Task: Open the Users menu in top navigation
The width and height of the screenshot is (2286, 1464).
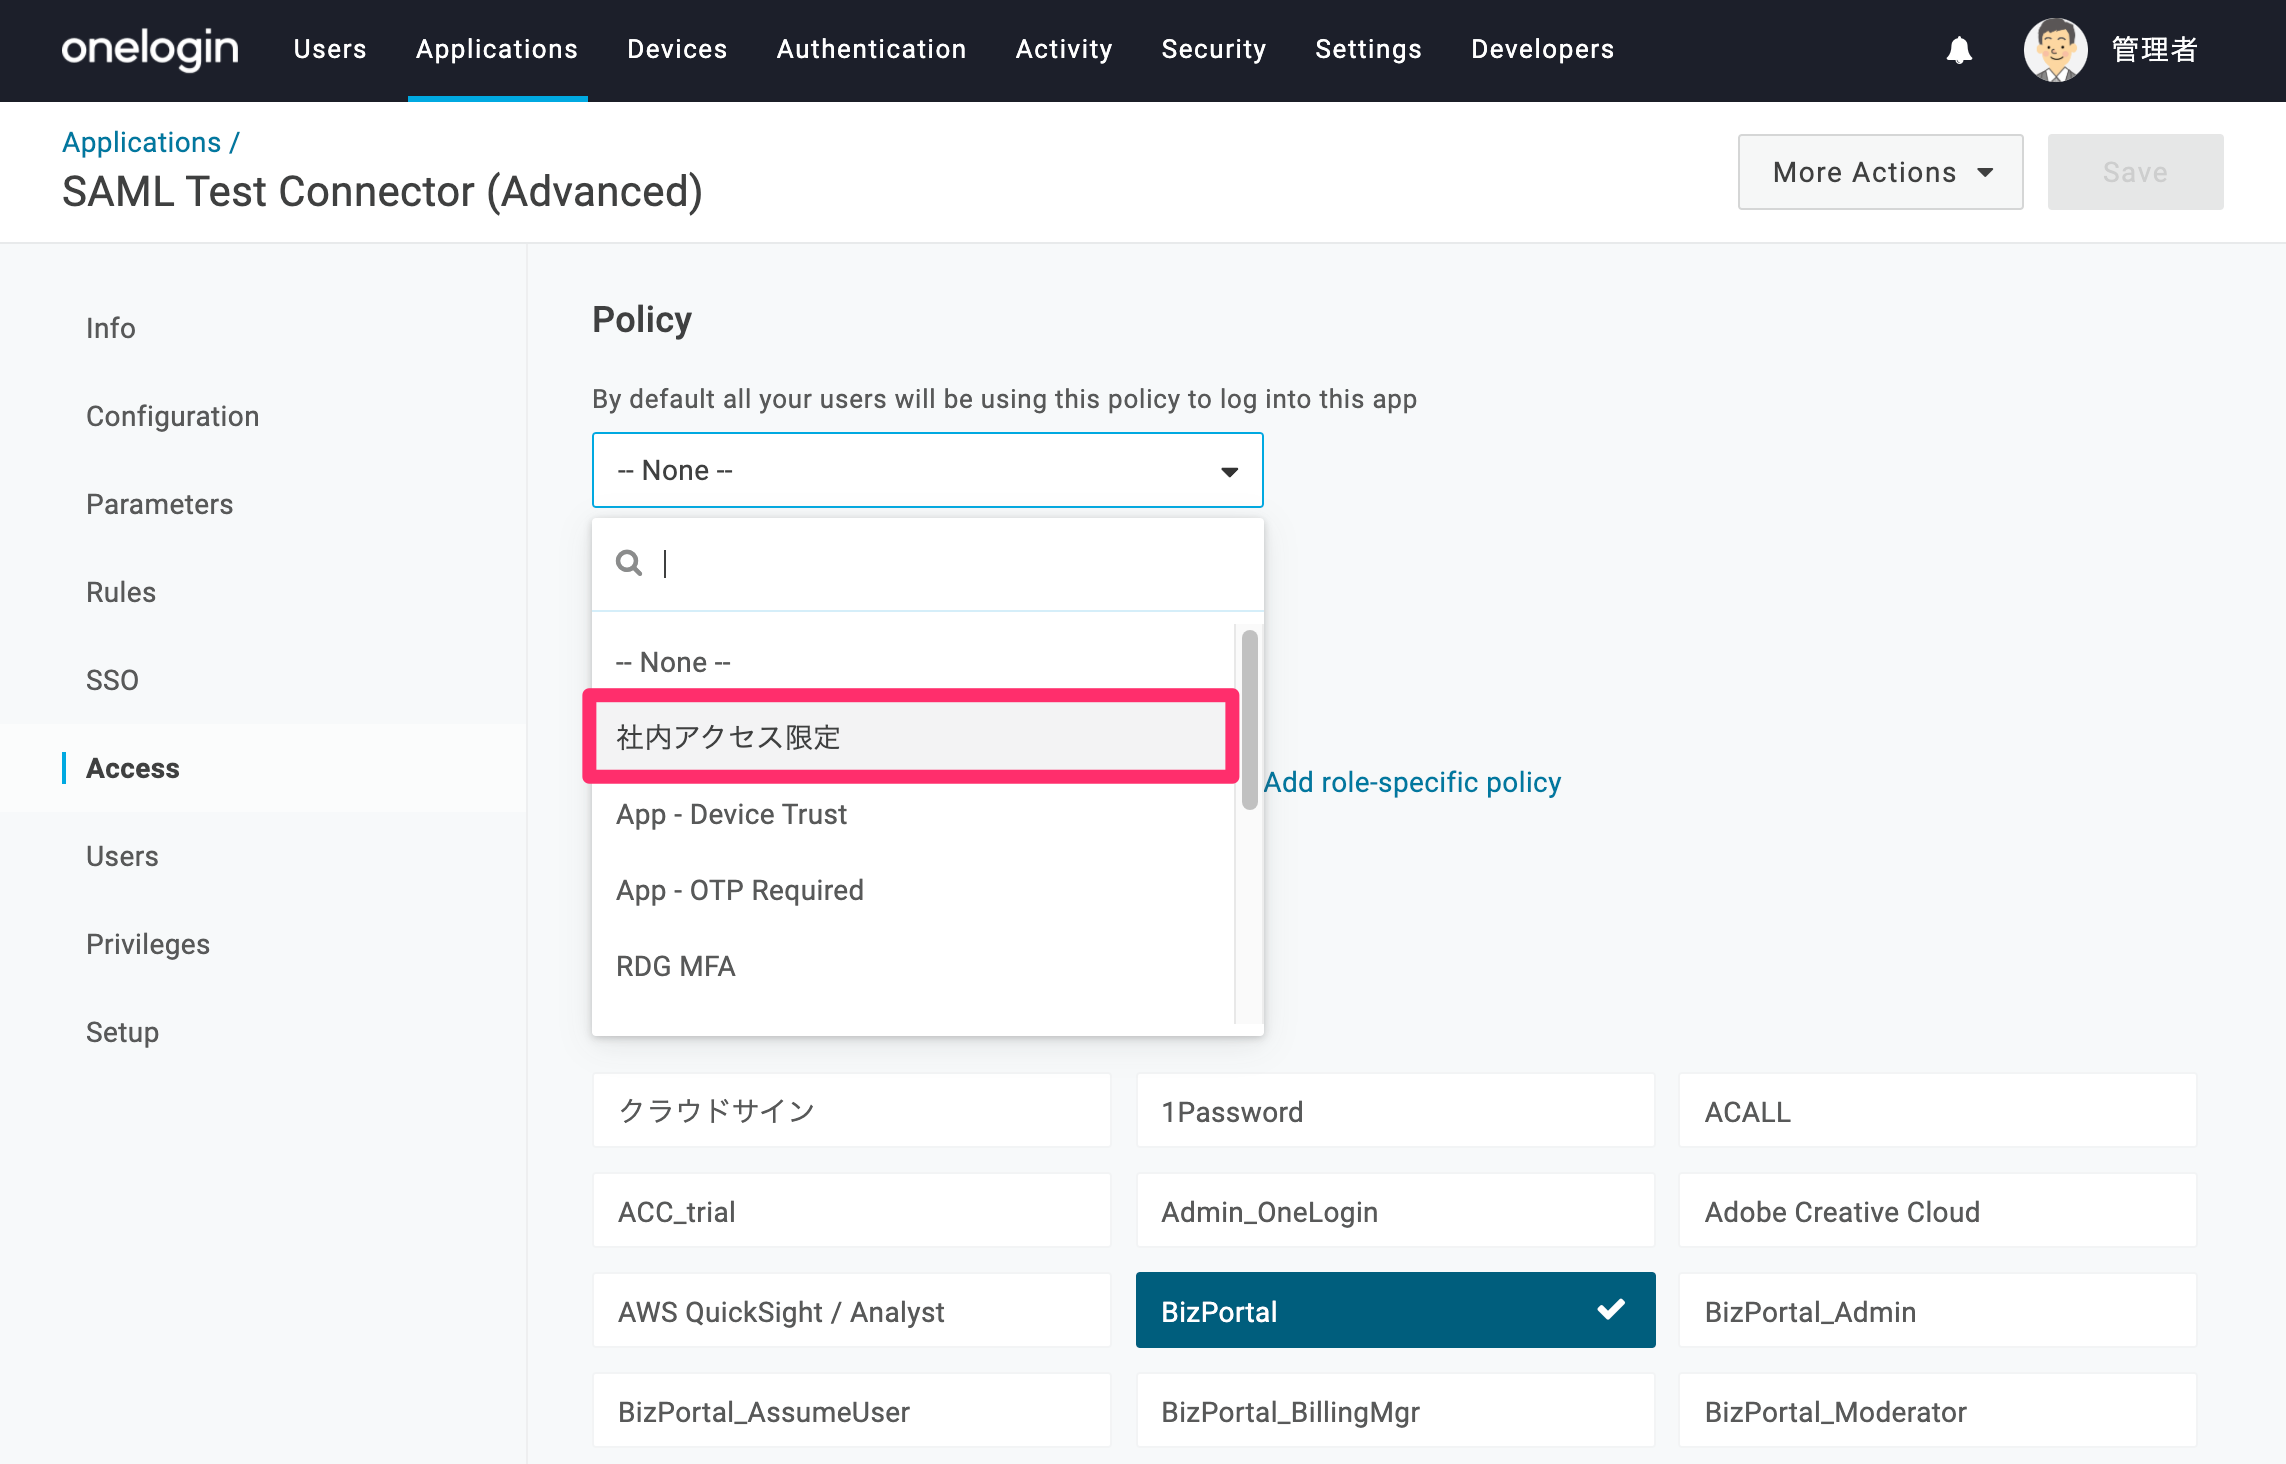Action: pyautogui.click(x=330, y=49)
